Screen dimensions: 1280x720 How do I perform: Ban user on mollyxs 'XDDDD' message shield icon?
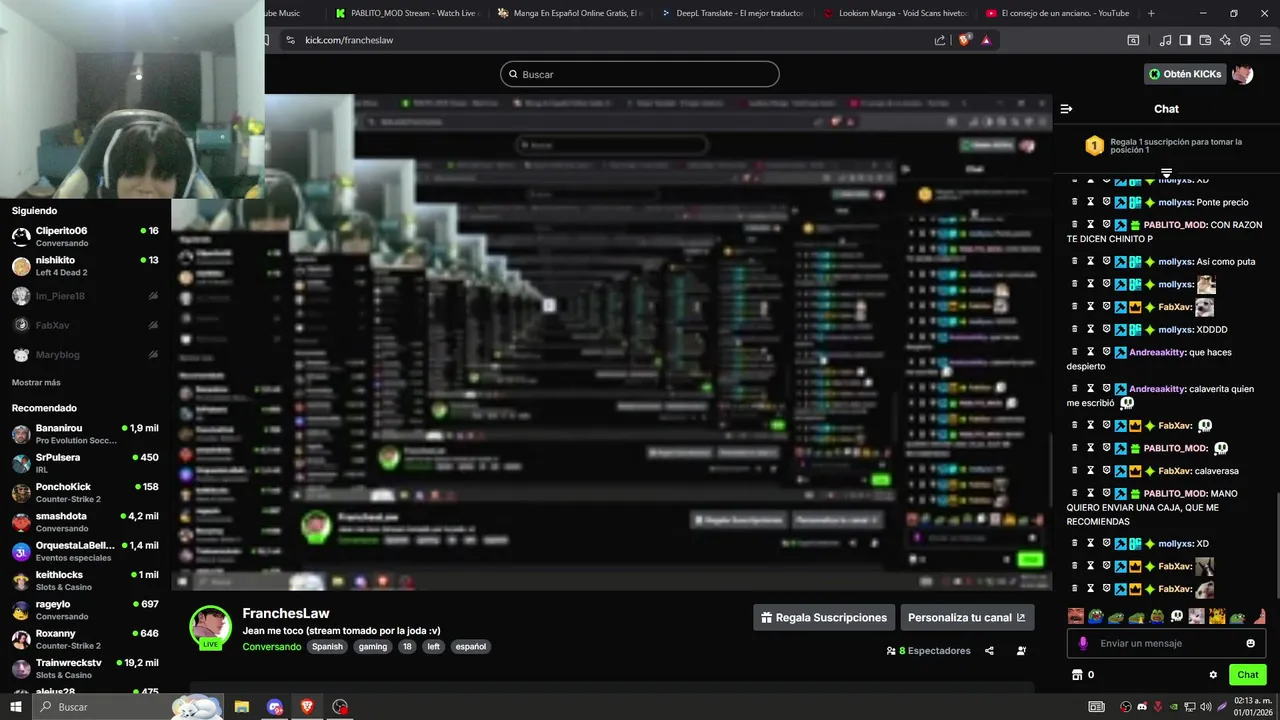click(1106, 329)
